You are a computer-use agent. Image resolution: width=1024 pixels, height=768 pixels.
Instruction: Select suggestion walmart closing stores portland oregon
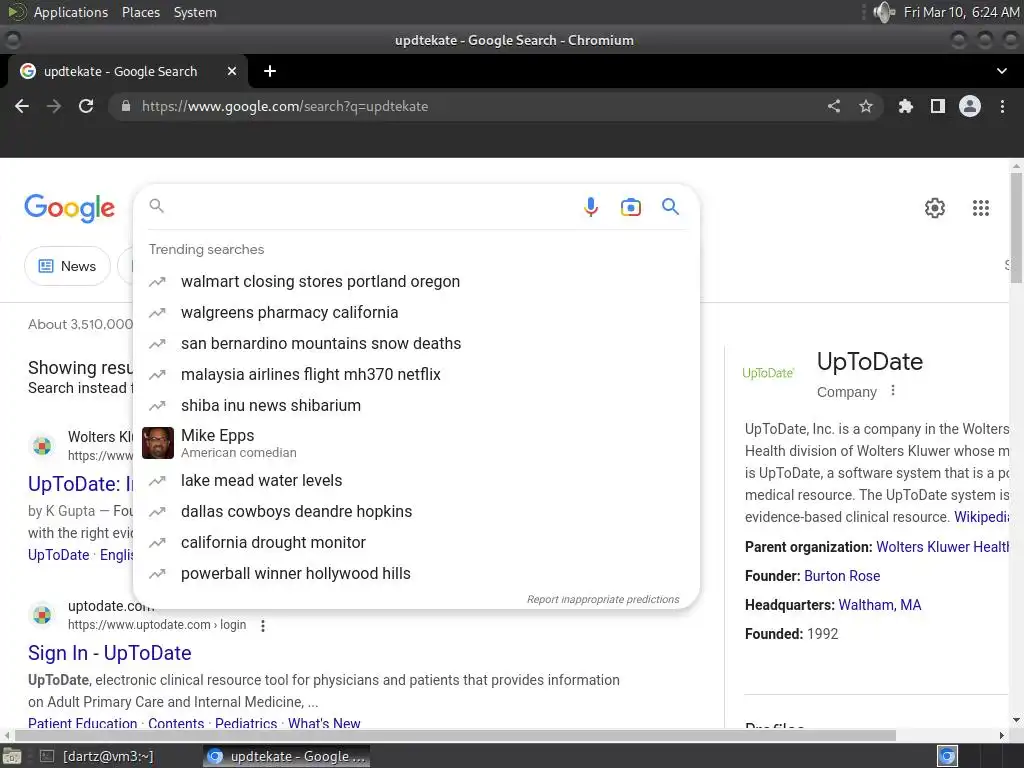416,281
